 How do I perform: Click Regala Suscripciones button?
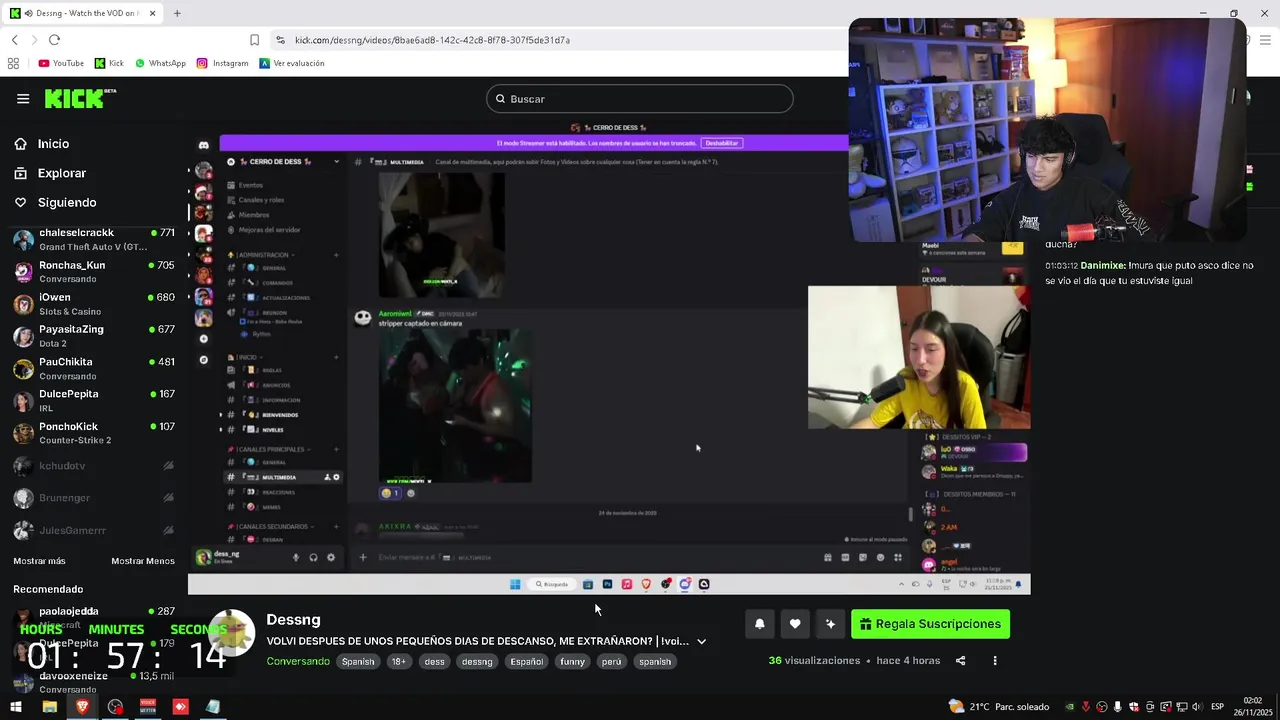click(x=930, y=624)
